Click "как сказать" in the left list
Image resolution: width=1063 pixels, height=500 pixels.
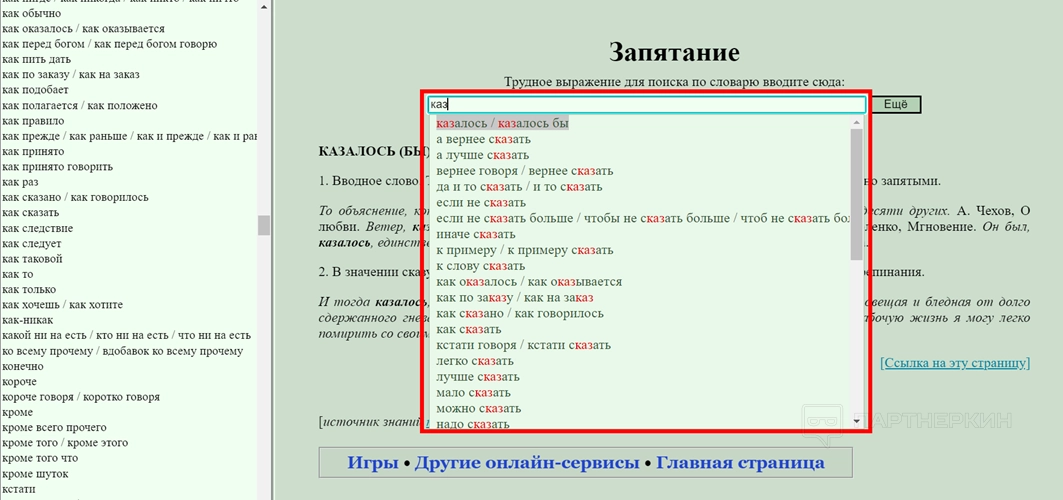point(31,213)
